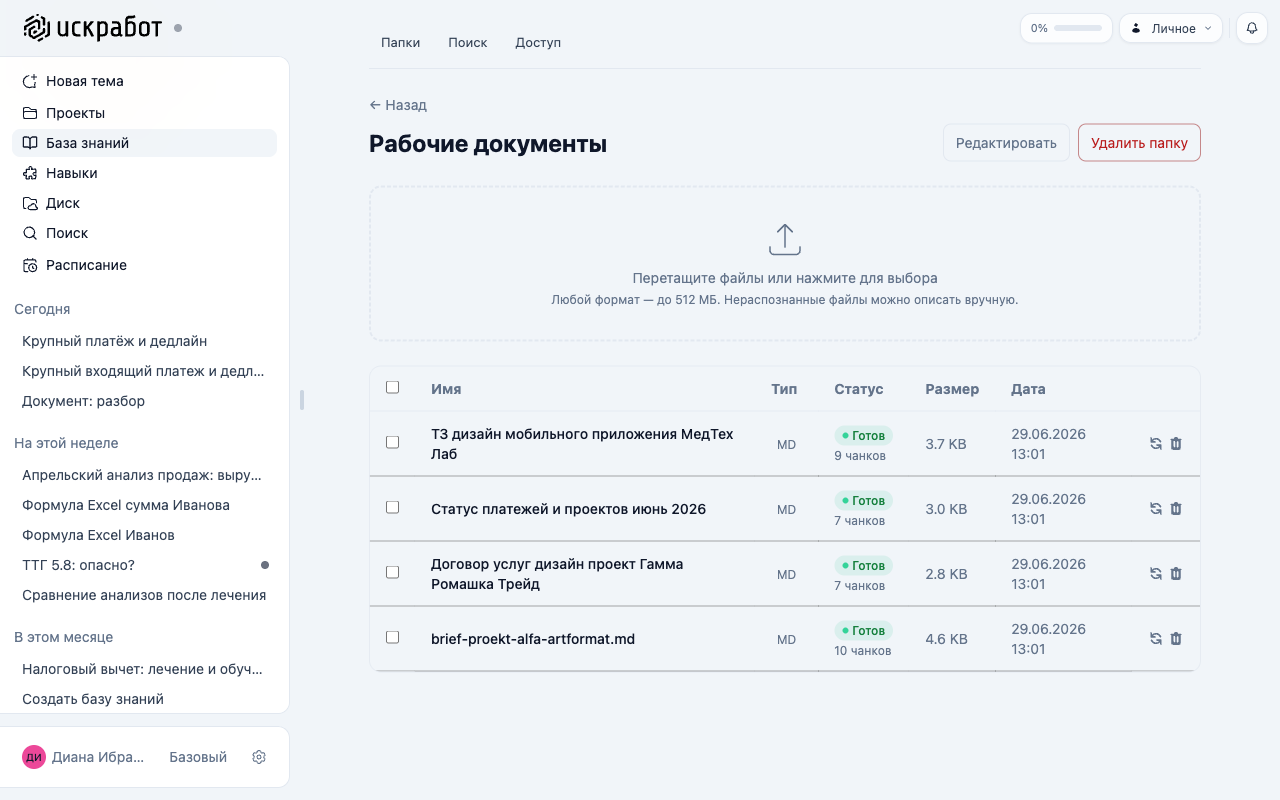
Task: Open file brief-proekt-alfa-artformat.md
Action: [533, 639]
